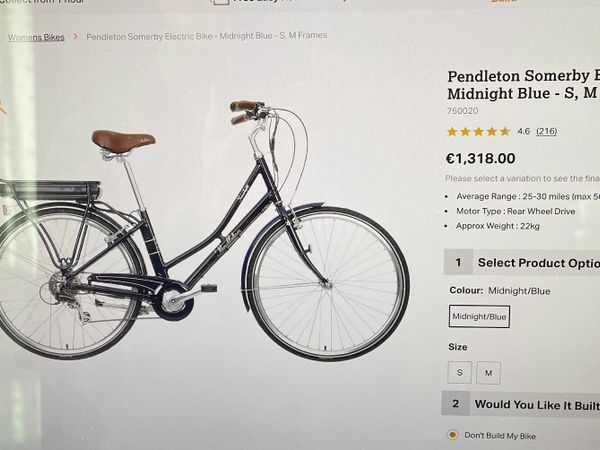Open the Womens Bikes breadcrumb link
Image resolution: width=600 pixels, height=450 pixels.
coord(36,38)
